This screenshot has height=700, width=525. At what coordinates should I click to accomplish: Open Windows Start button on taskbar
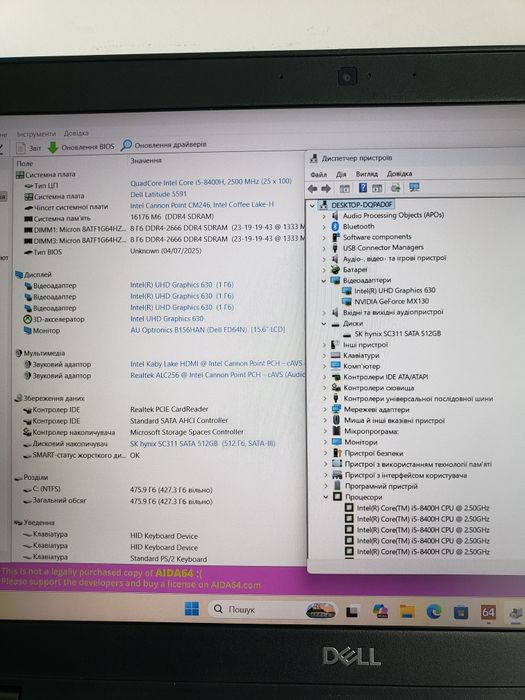192,609
